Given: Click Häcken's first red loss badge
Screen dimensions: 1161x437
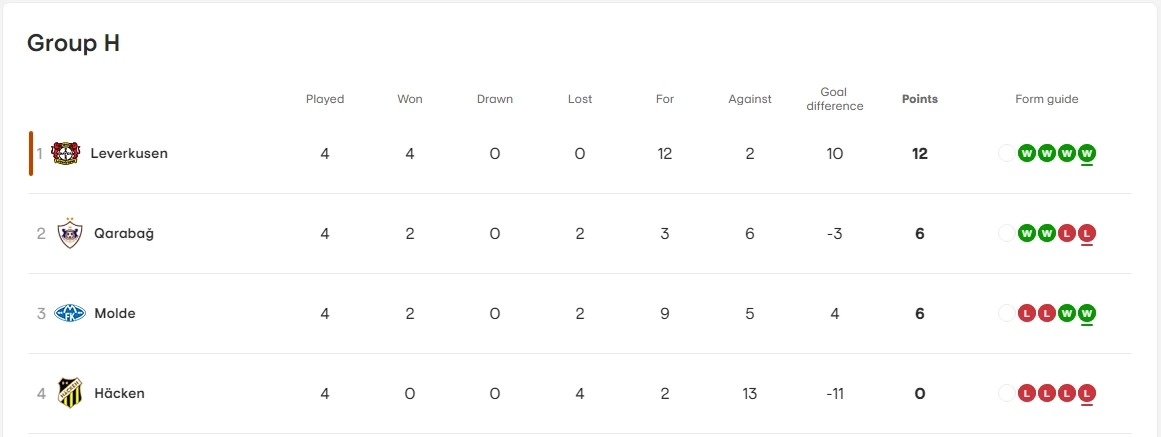Looking at the screenshot, I should coord(1026,393).
